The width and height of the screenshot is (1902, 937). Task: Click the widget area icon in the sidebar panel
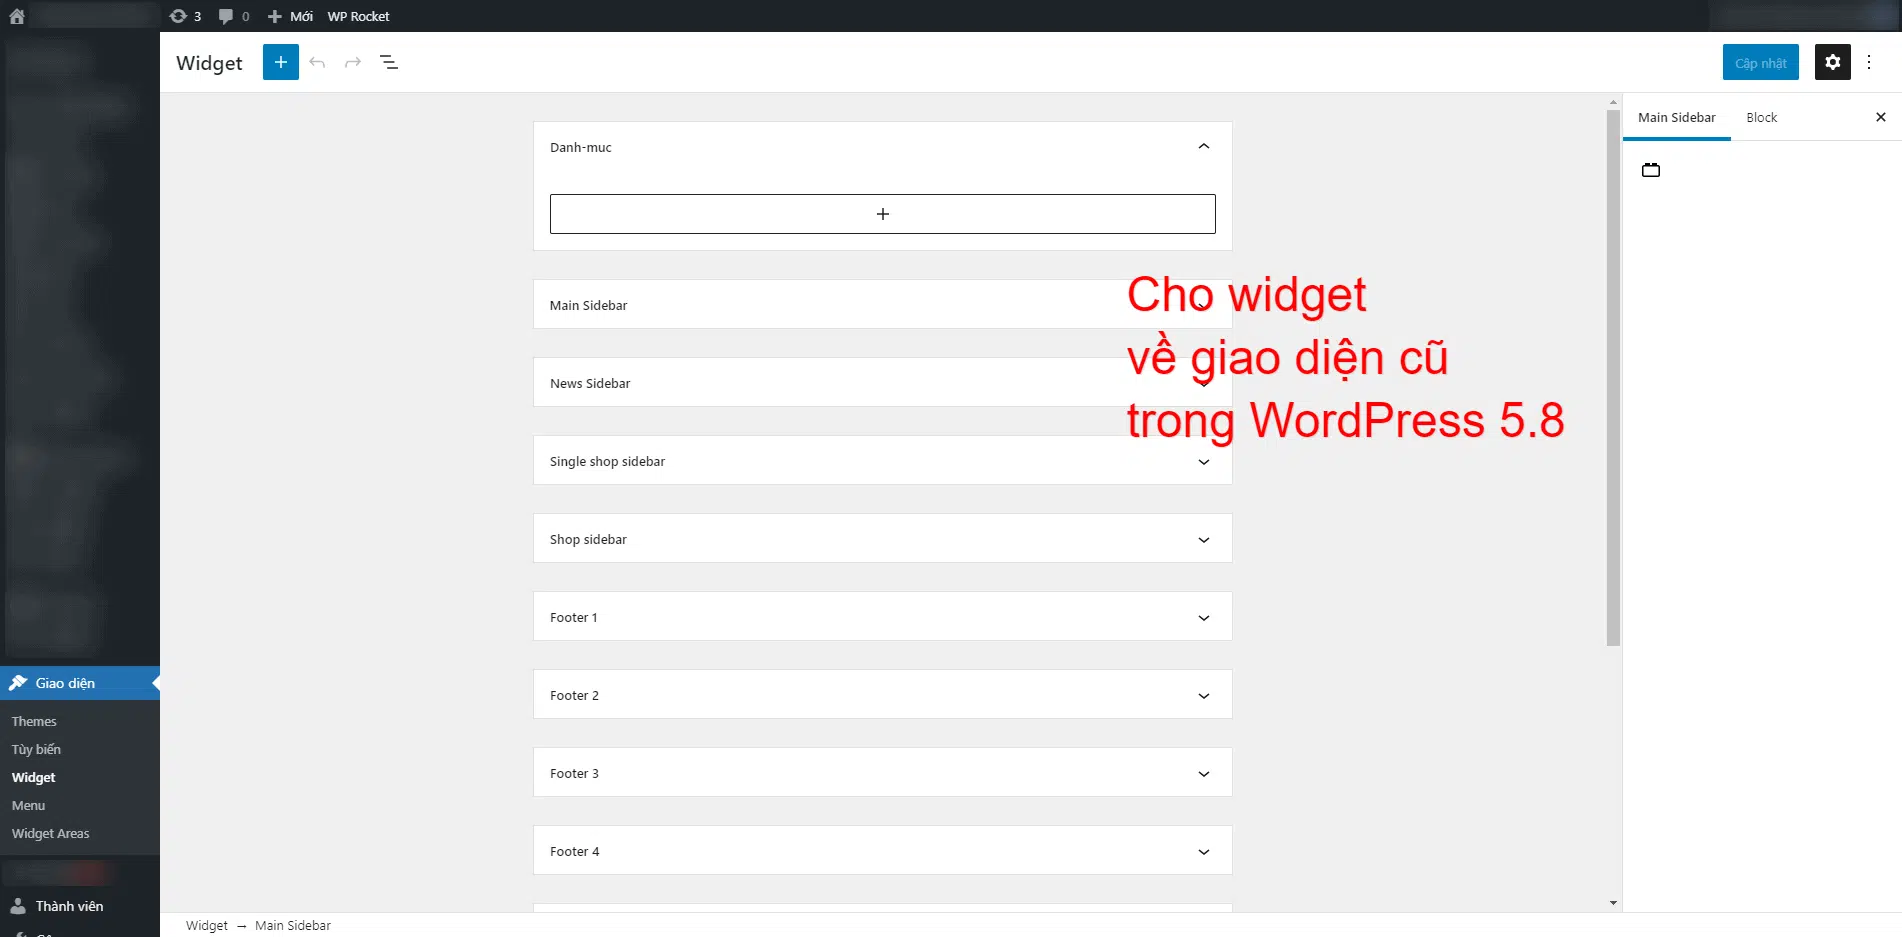(x=1651, y=170)
